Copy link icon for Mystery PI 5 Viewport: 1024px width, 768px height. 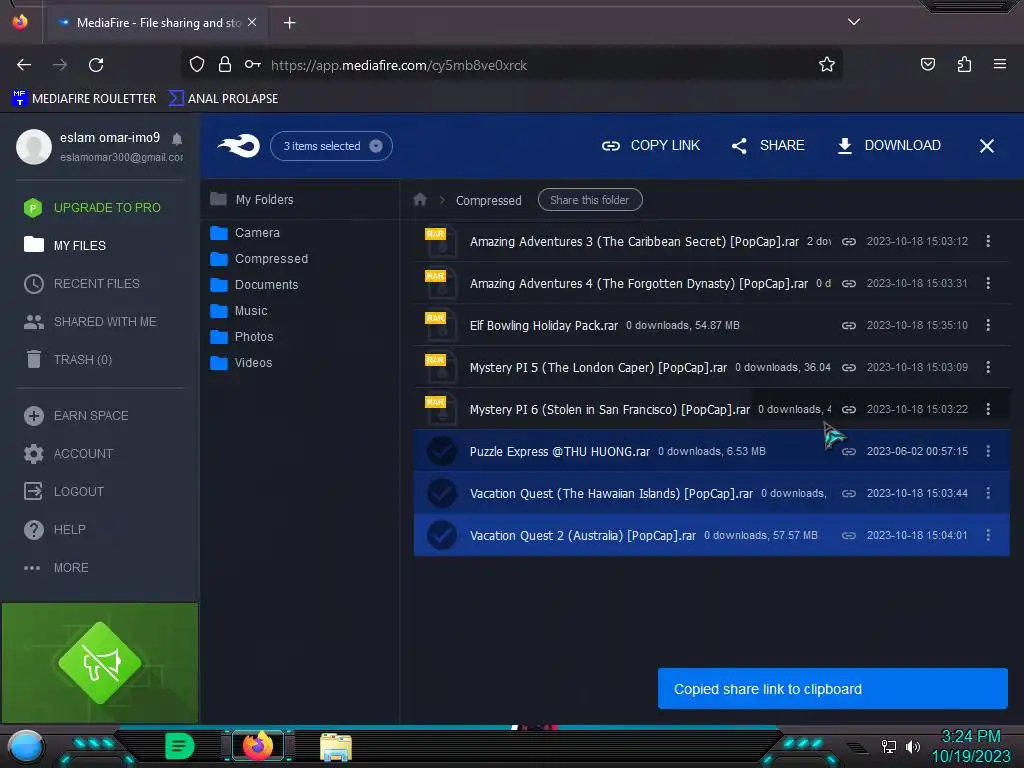[848, 368]
